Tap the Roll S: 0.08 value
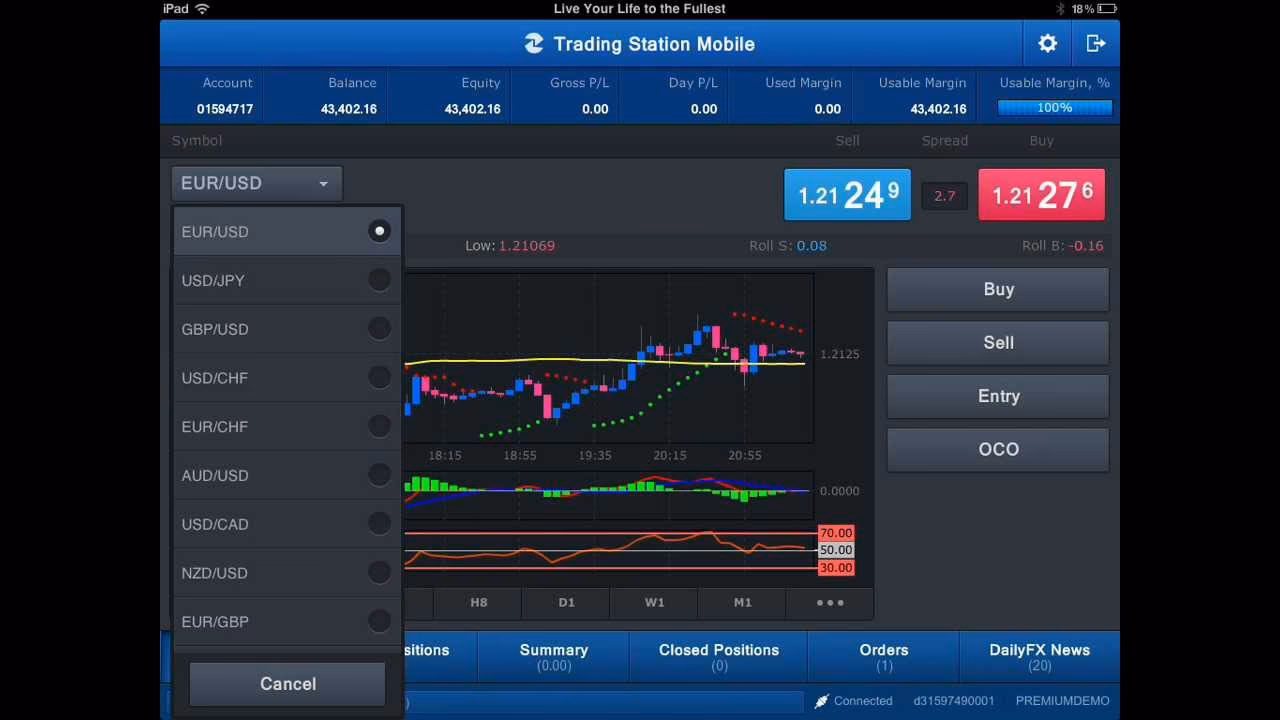The height and width of the screenshot is (720, 1280). 788,246
